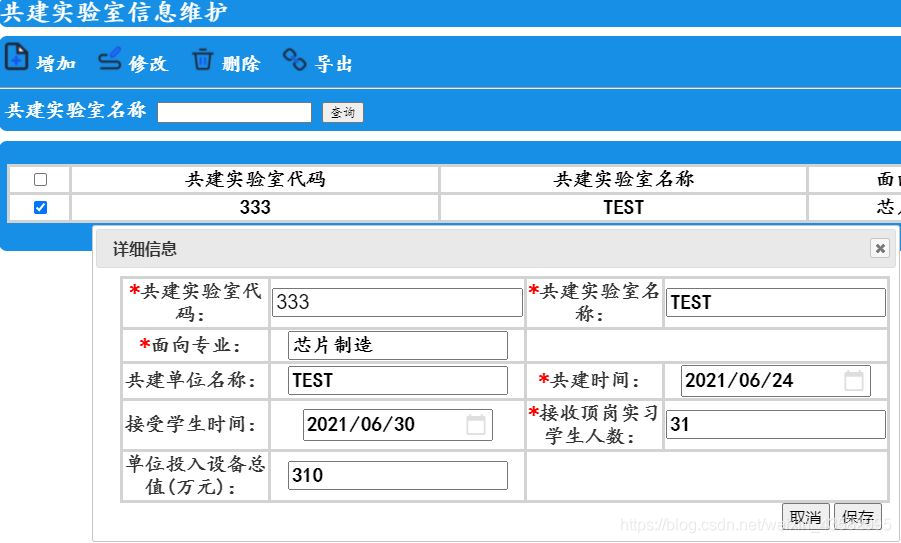Image resolution: width=901 pixels, height=543 pixels.
Task: Click the 单位投入设备总值 field with 310
Action: (x=398, y=475)
